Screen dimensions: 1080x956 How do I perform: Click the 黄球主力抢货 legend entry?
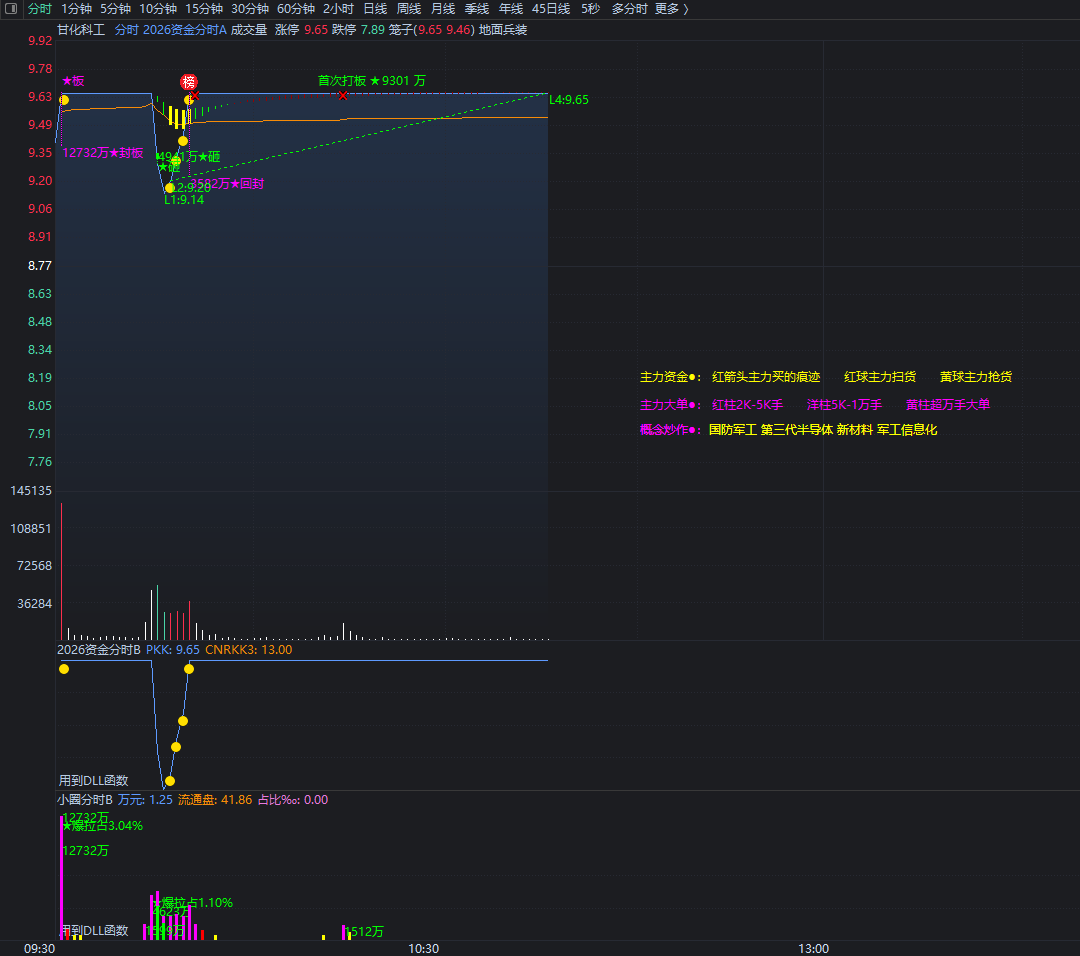point(976,377)
